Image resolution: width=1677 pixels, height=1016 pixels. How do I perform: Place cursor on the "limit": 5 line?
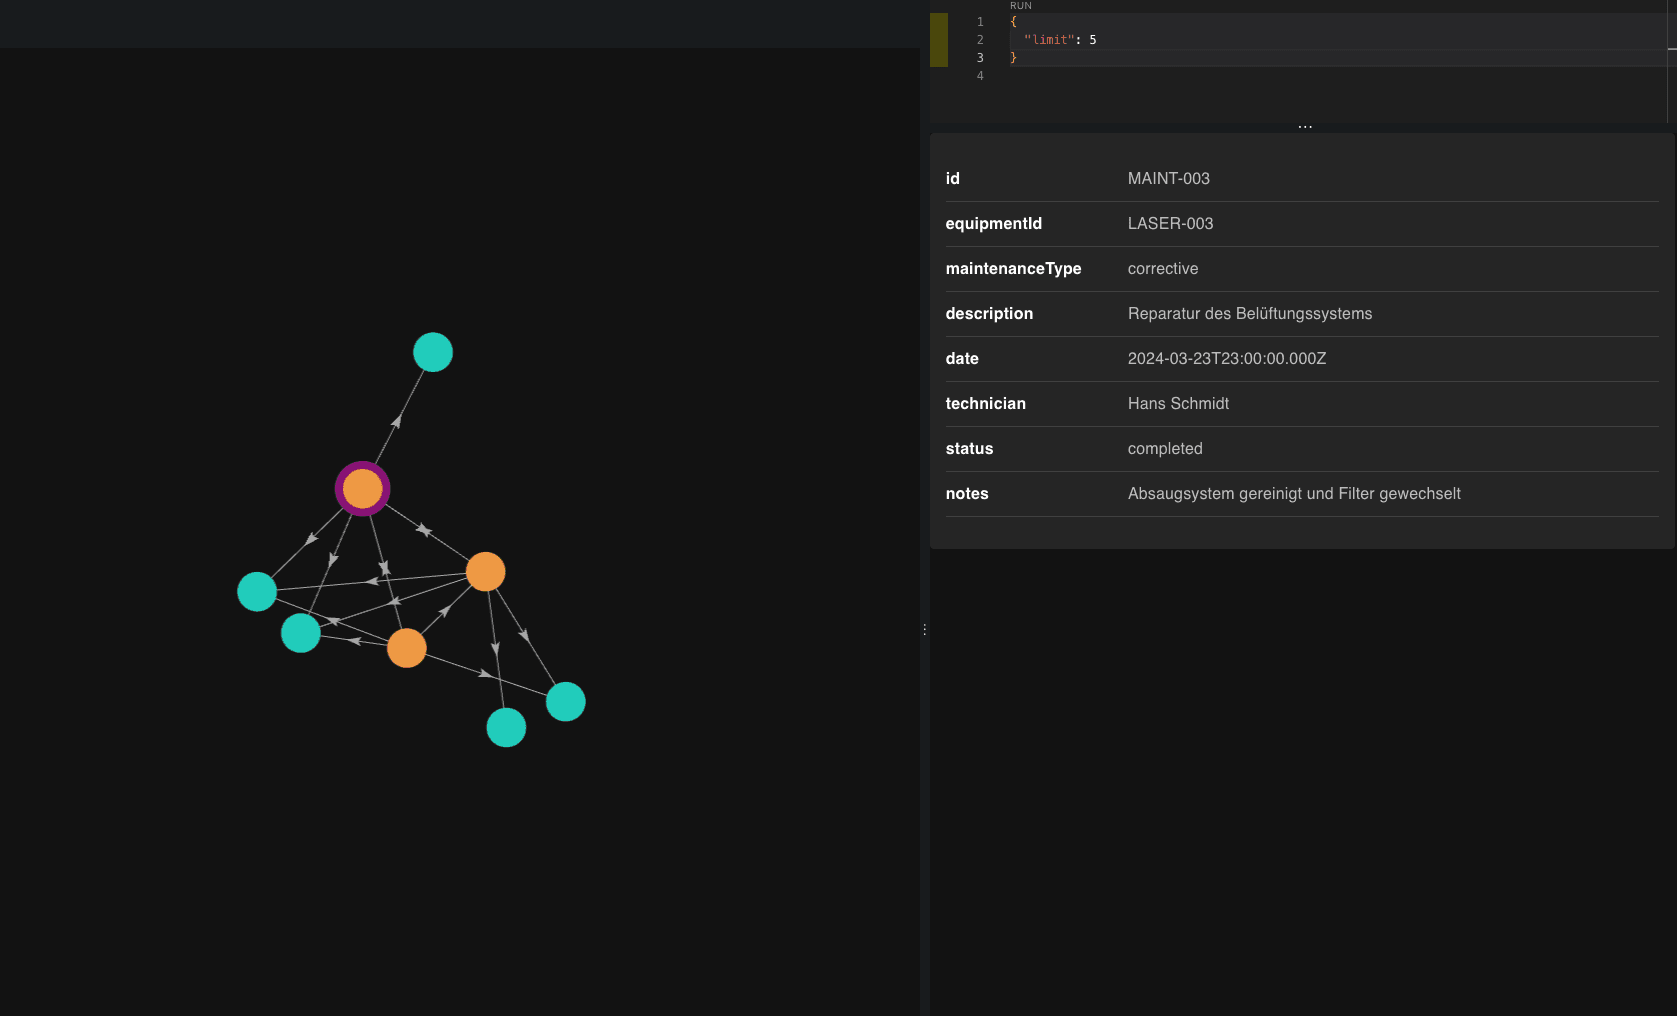[1060, 40]
